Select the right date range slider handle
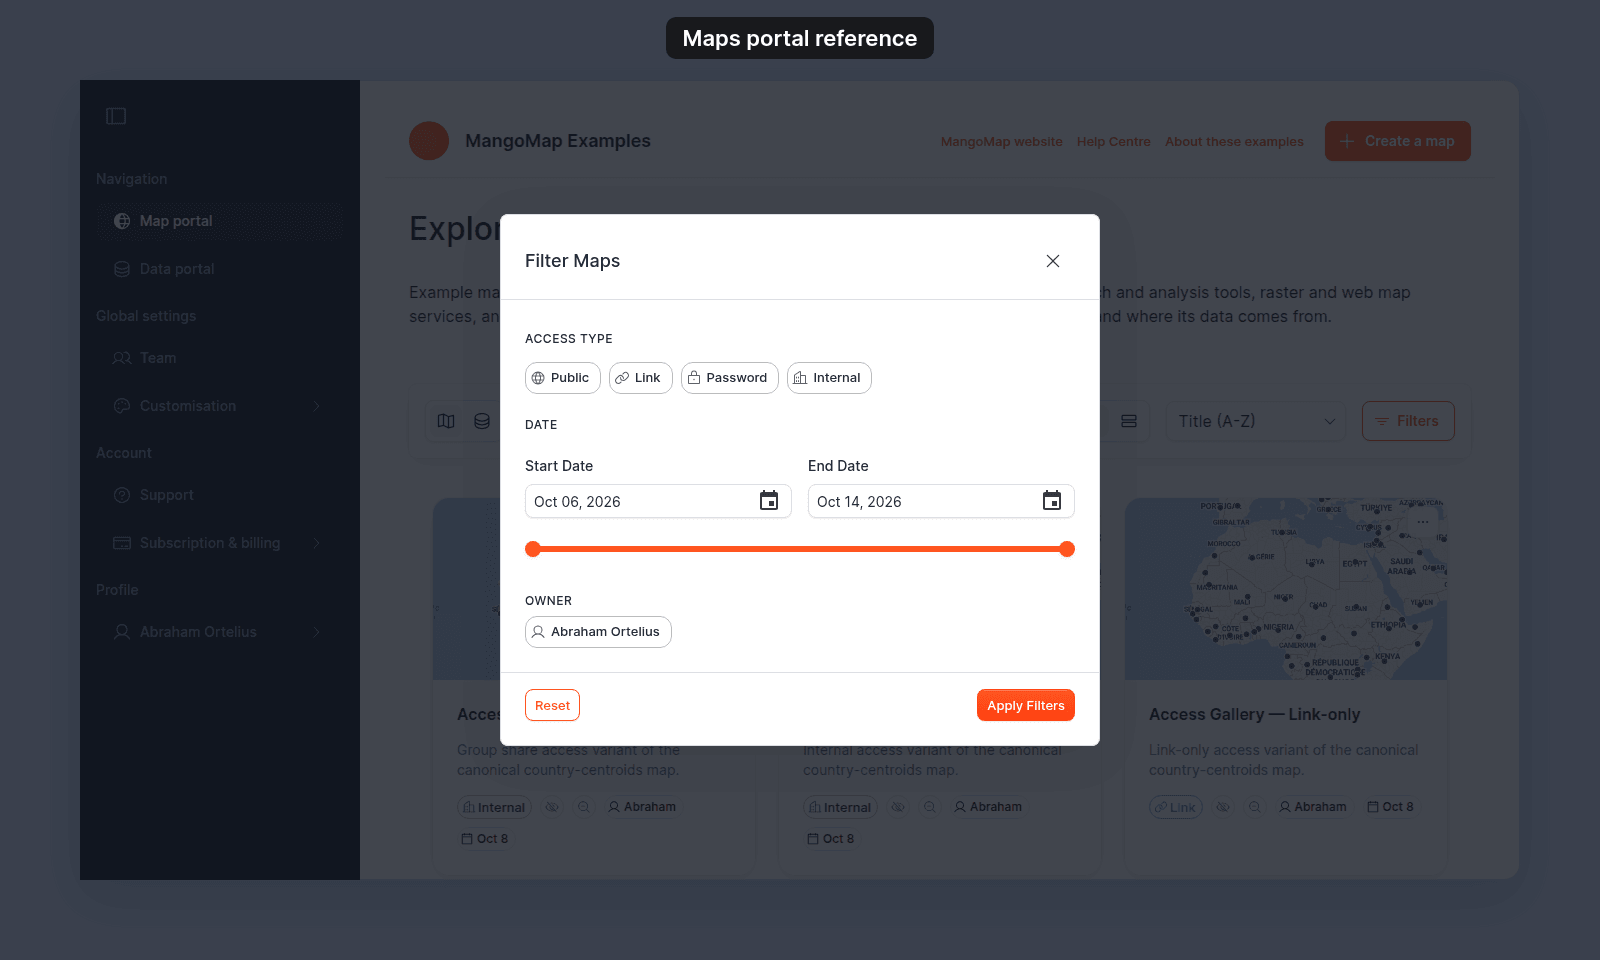The image size is (1600, 960). click(1067, 549)
